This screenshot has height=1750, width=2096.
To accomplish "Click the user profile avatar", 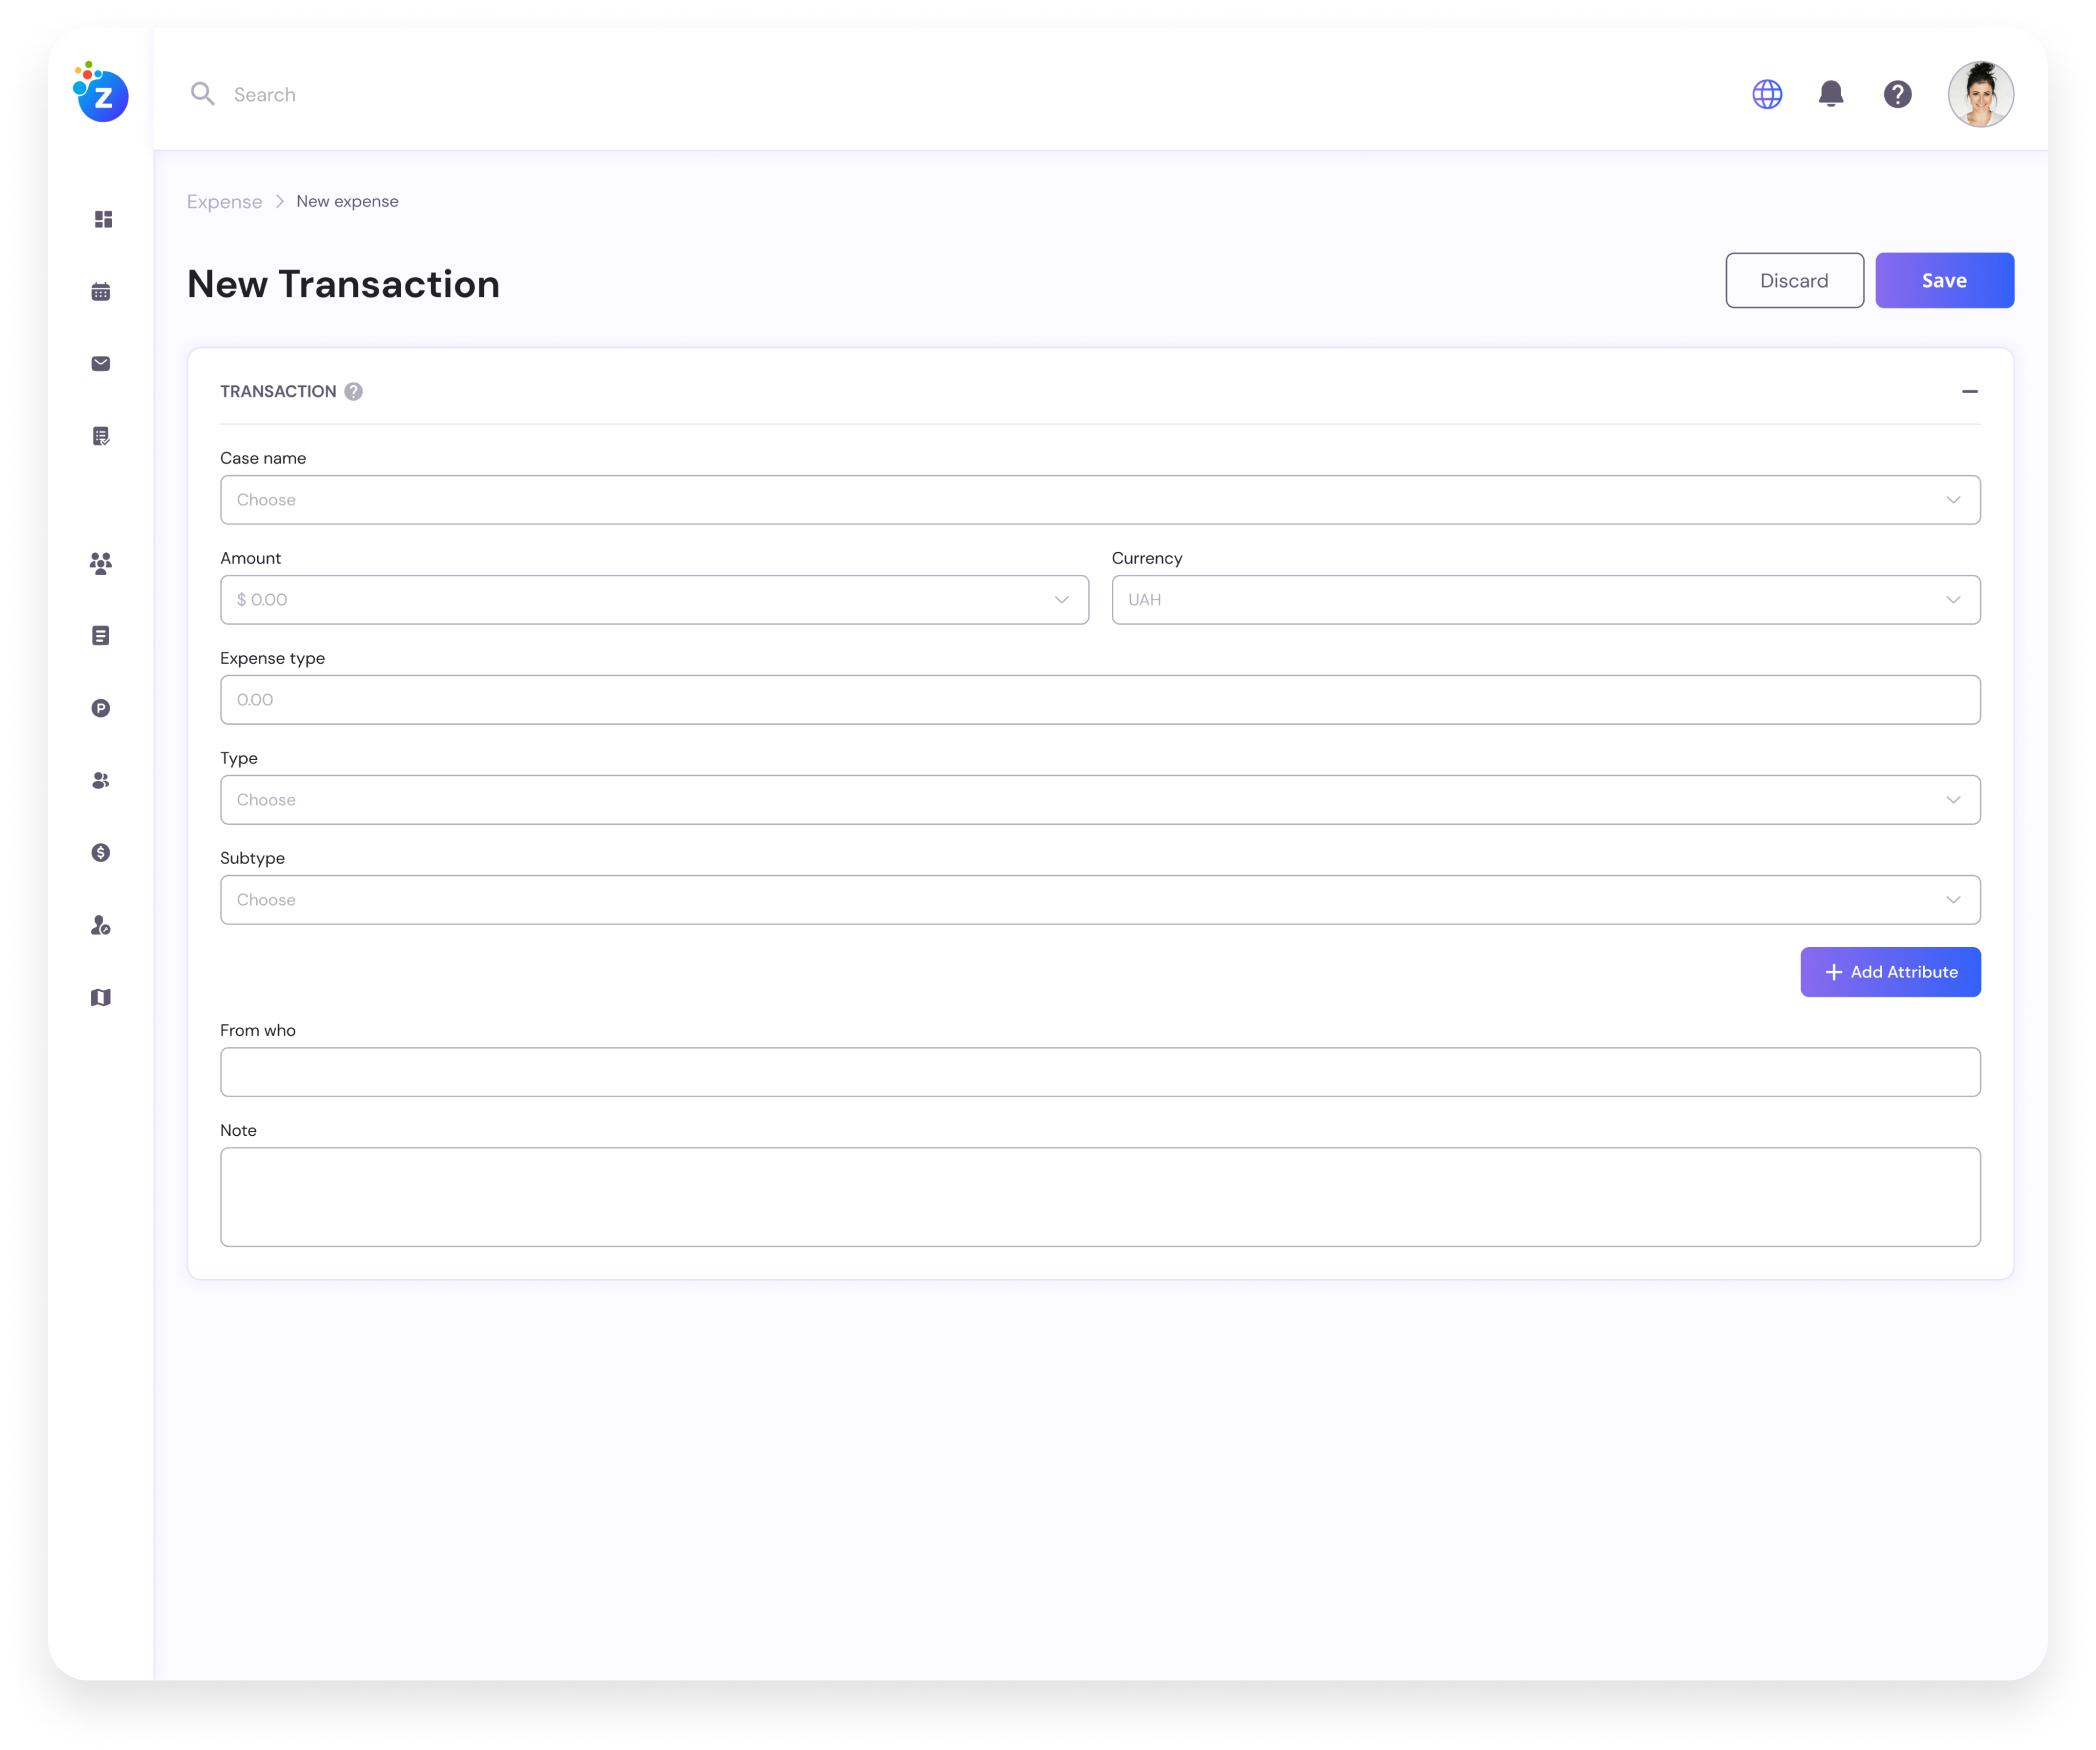I will (1981, 92).
